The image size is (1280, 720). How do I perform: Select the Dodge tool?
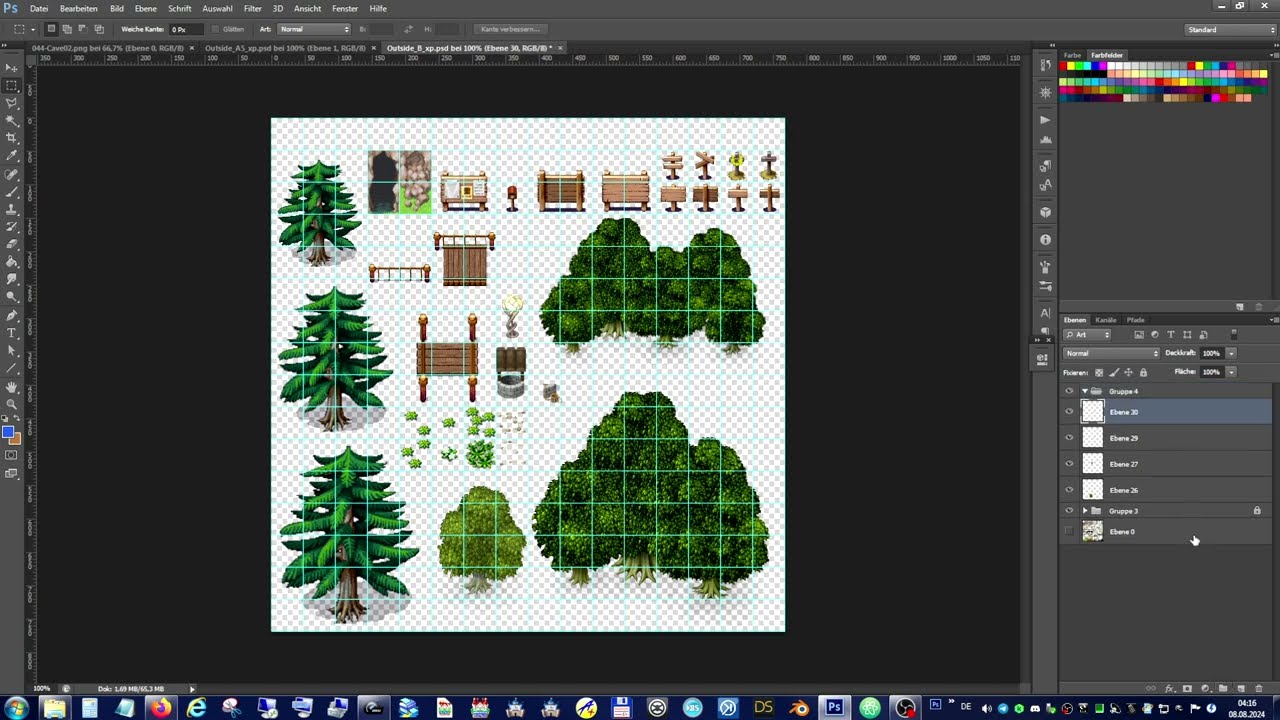(12, 297)
